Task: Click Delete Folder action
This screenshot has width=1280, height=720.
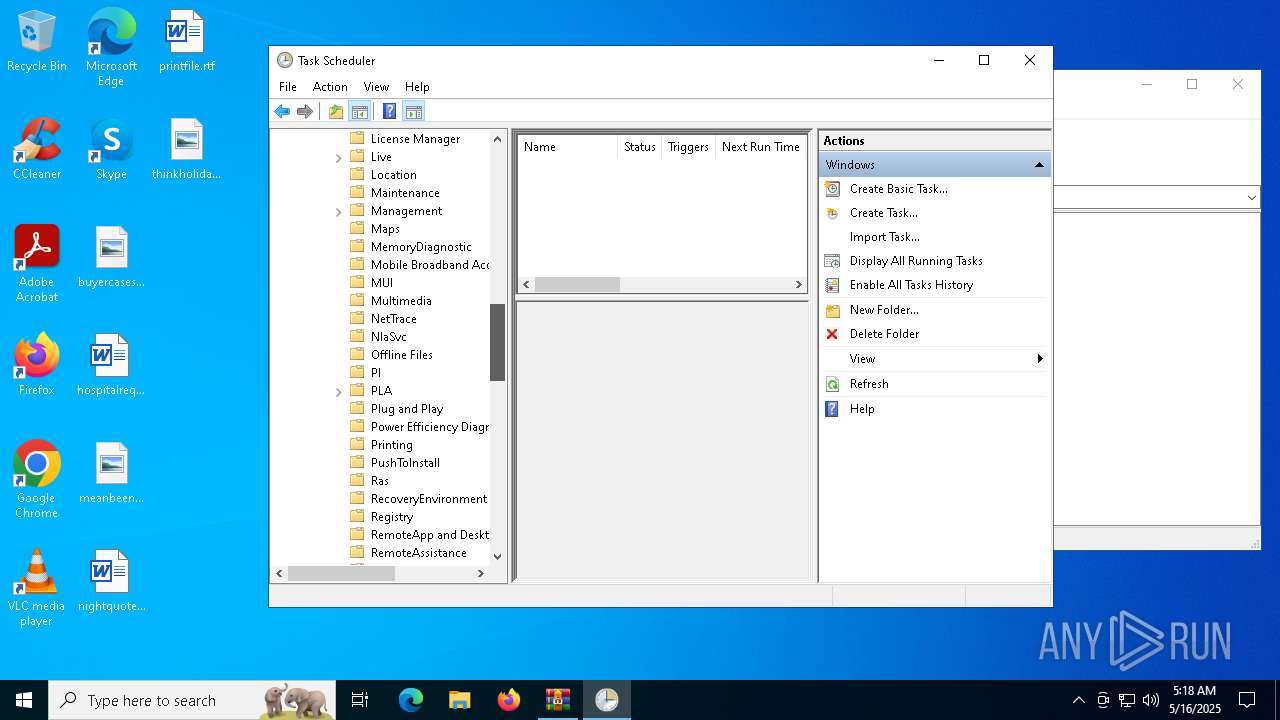Action: click(x=884, y=334)
